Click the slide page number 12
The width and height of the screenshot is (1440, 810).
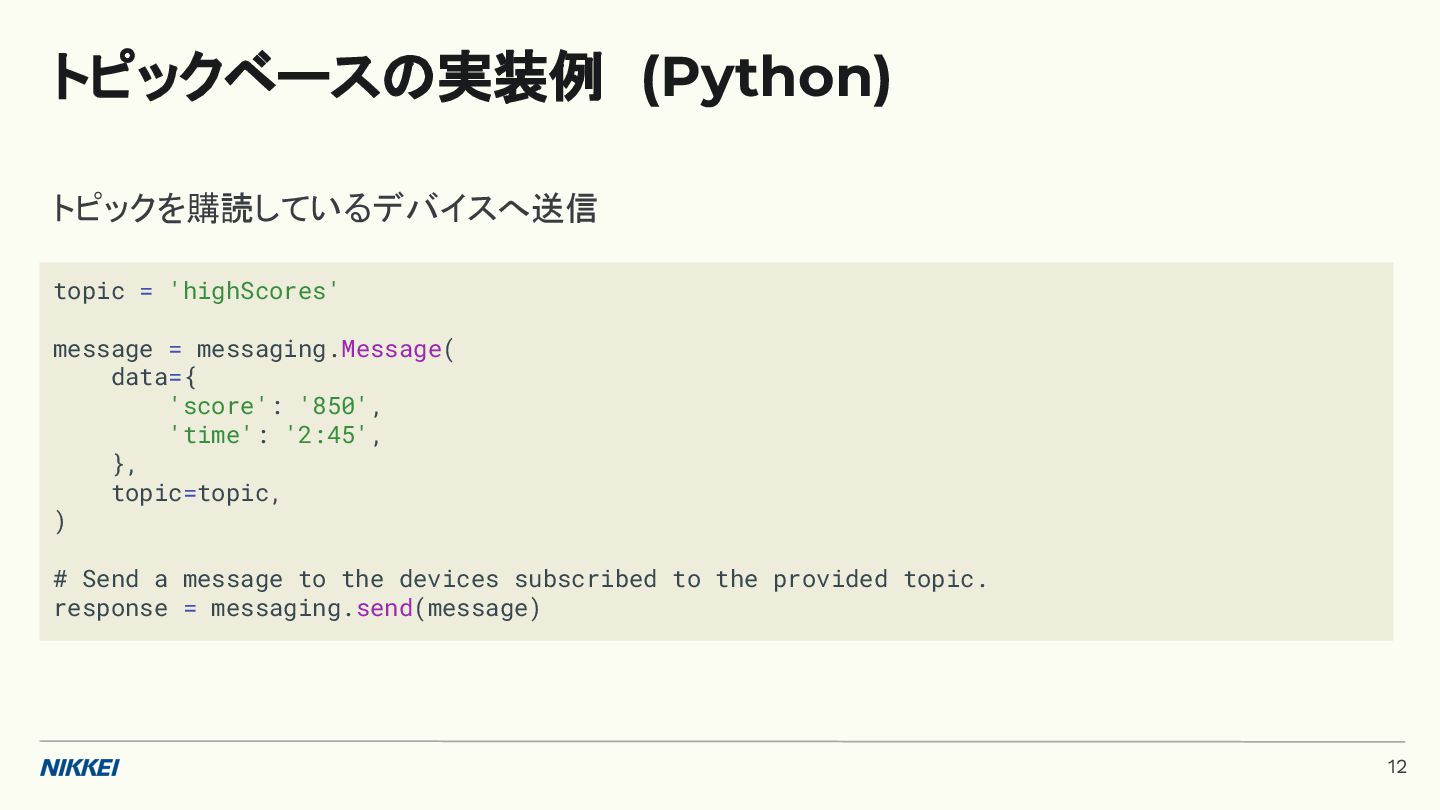point(1397,767)
